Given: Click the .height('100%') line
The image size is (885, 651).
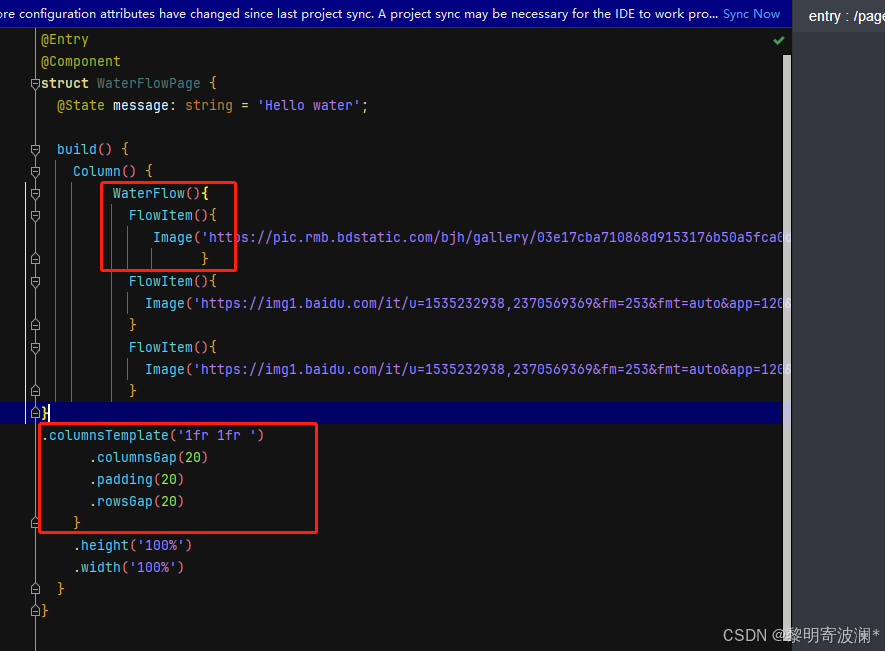Looking at the screenshot, I should pyautogui.click(x=133, y=545).
